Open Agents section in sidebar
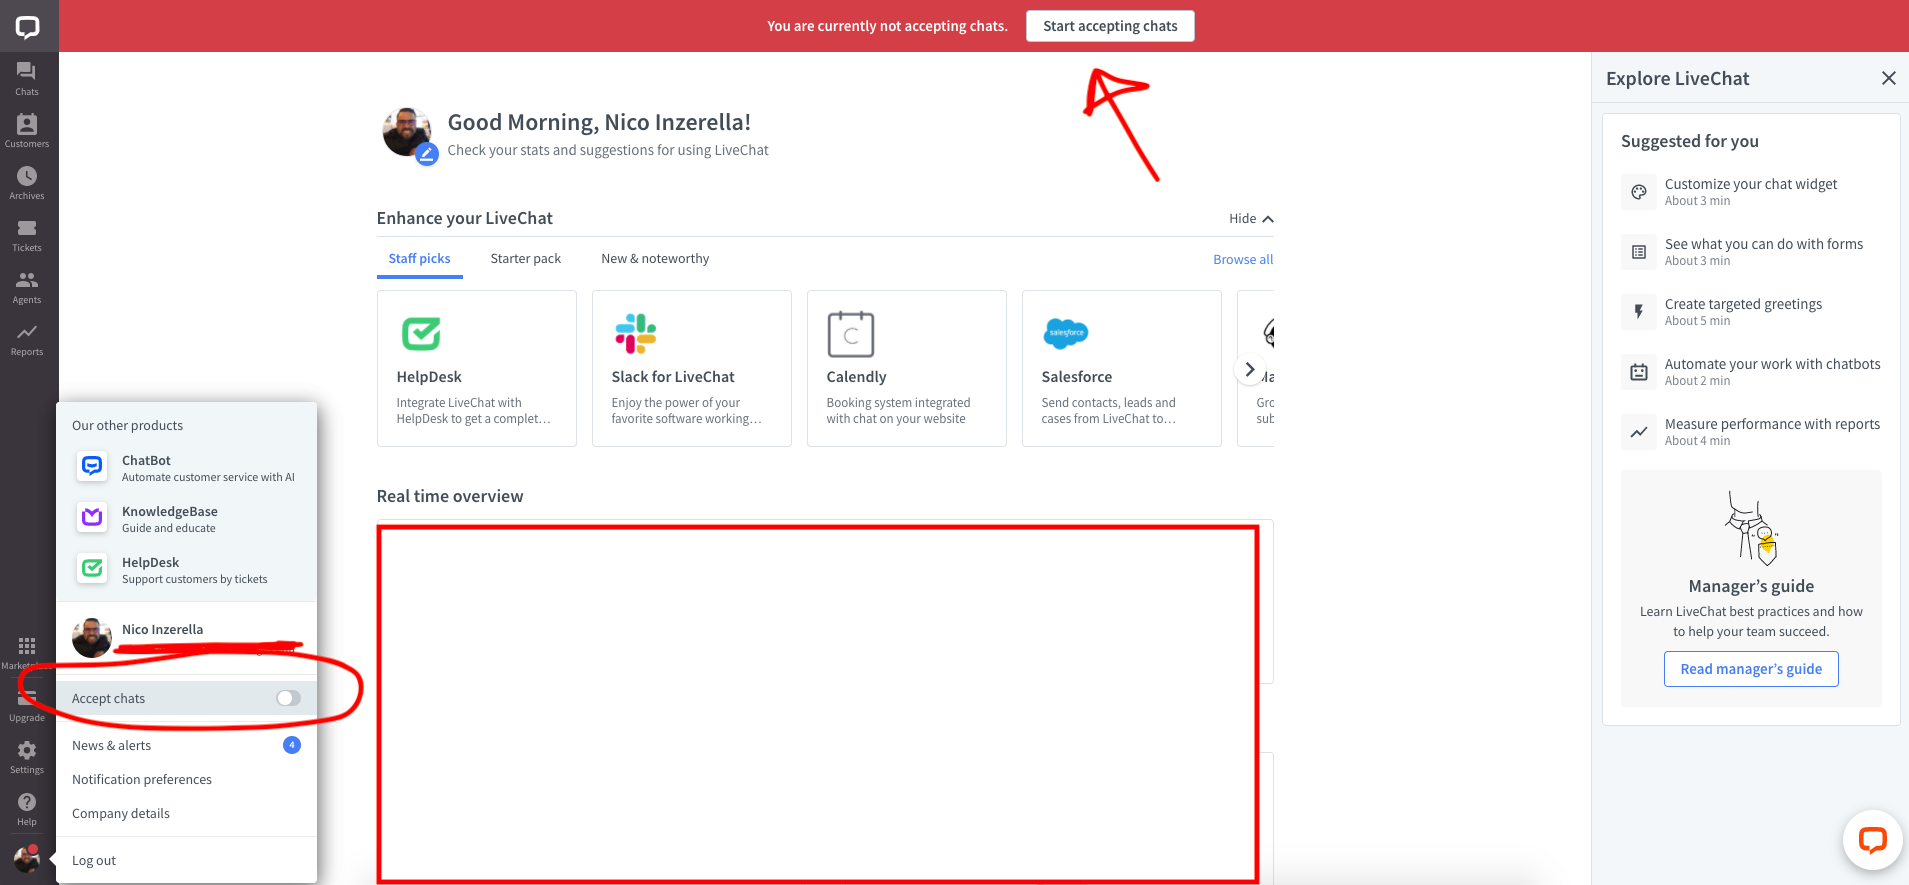This screenshot has width=1909, height=885. [x=27, y=286]
